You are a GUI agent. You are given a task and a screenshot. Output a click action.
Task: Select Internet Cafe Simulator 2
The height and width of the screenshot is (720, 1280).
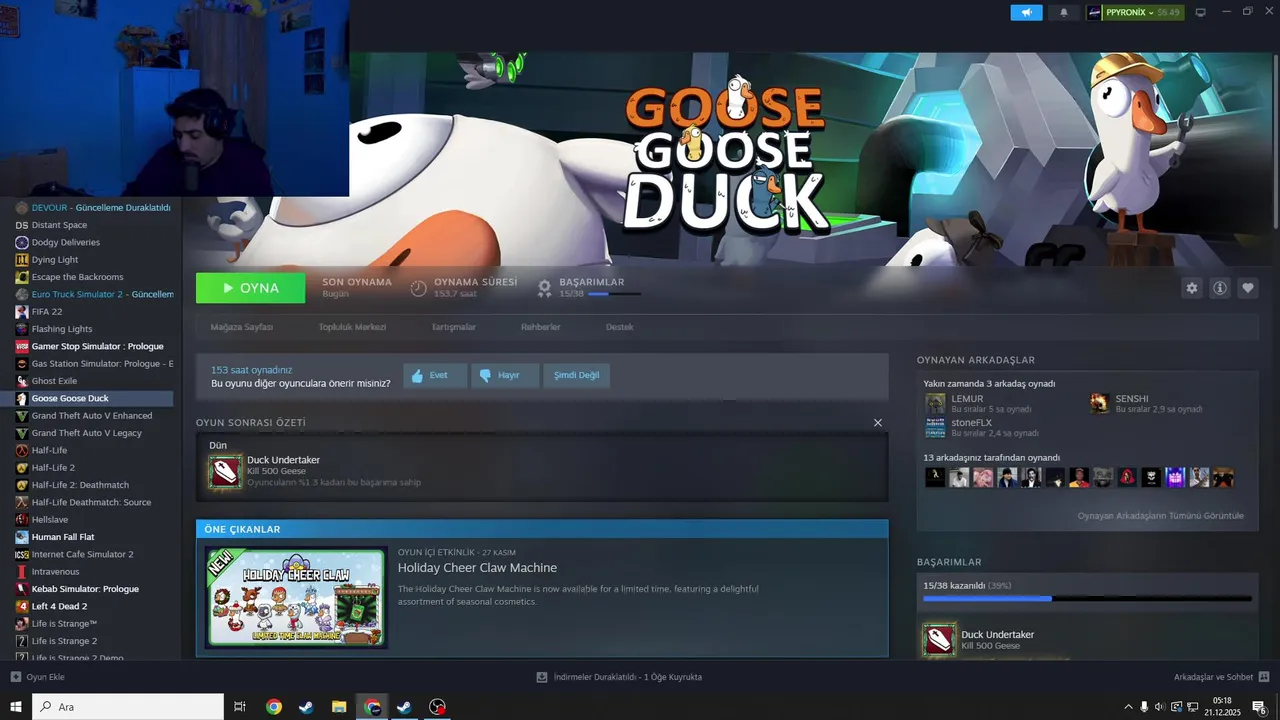83,554
